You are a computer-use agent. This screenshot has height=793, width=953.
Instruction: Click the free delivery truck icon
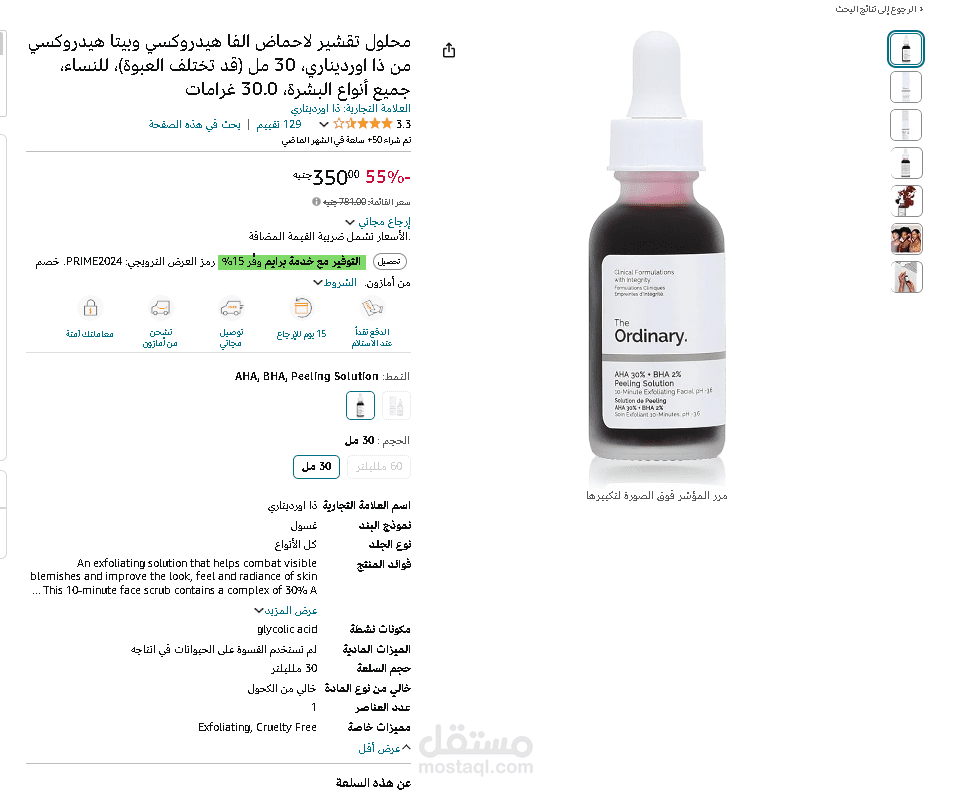tap(231, 308)
